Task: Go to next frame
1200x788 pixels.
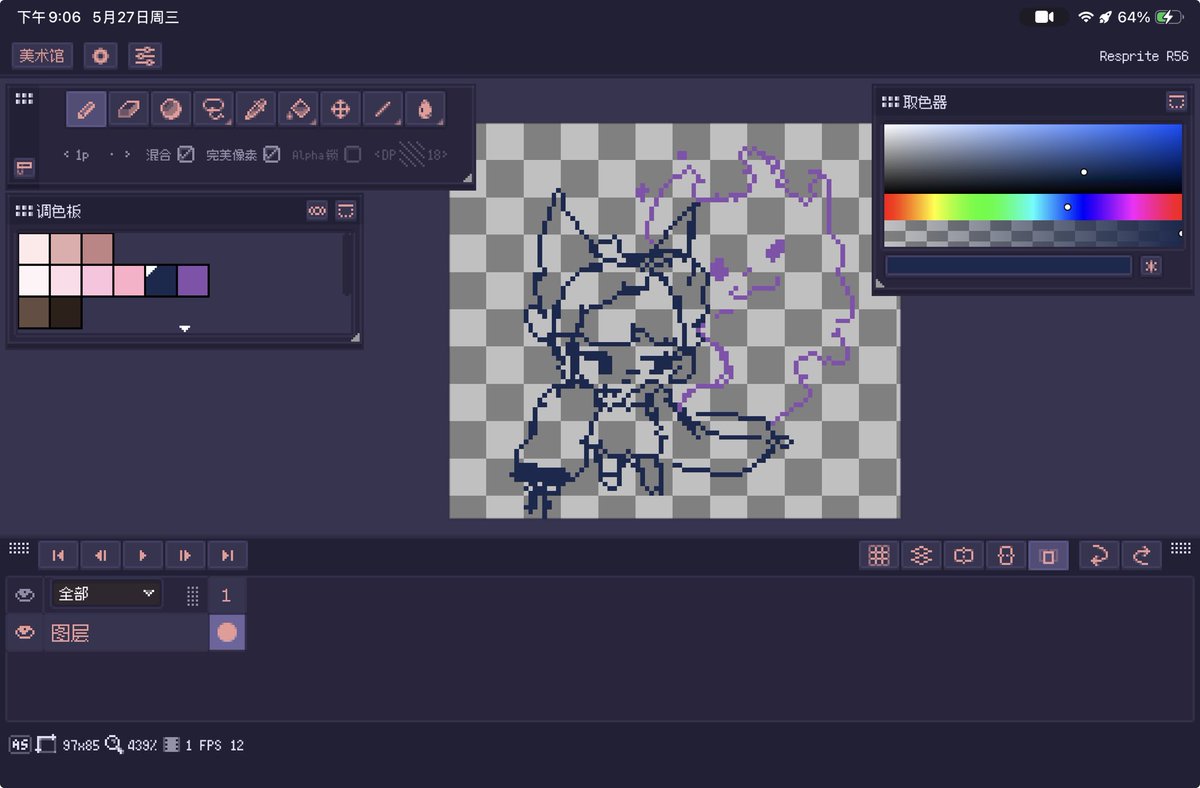Action: pyautogui.click(x=185, y=556)
